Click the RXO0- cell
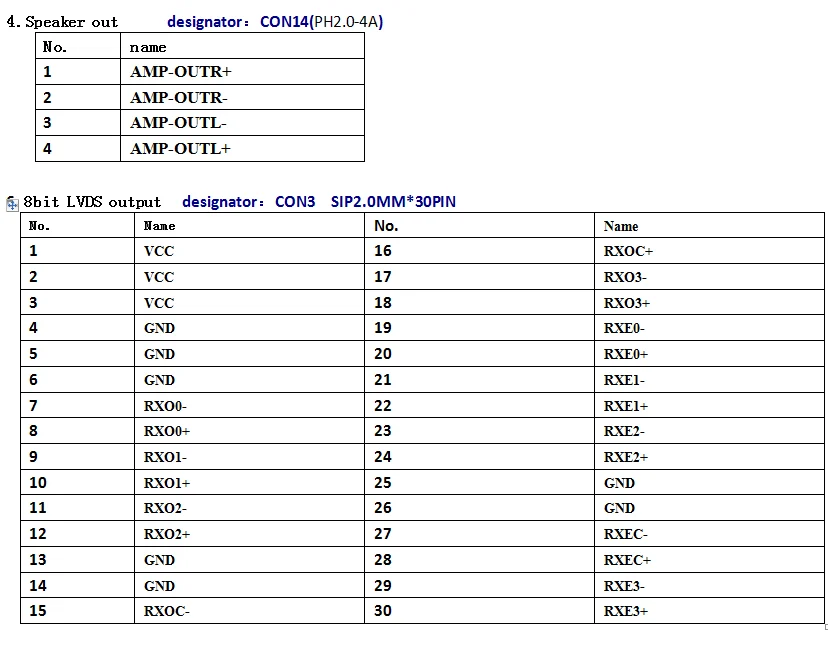Viewport: 828px width, 649px height. pos(249,406)
